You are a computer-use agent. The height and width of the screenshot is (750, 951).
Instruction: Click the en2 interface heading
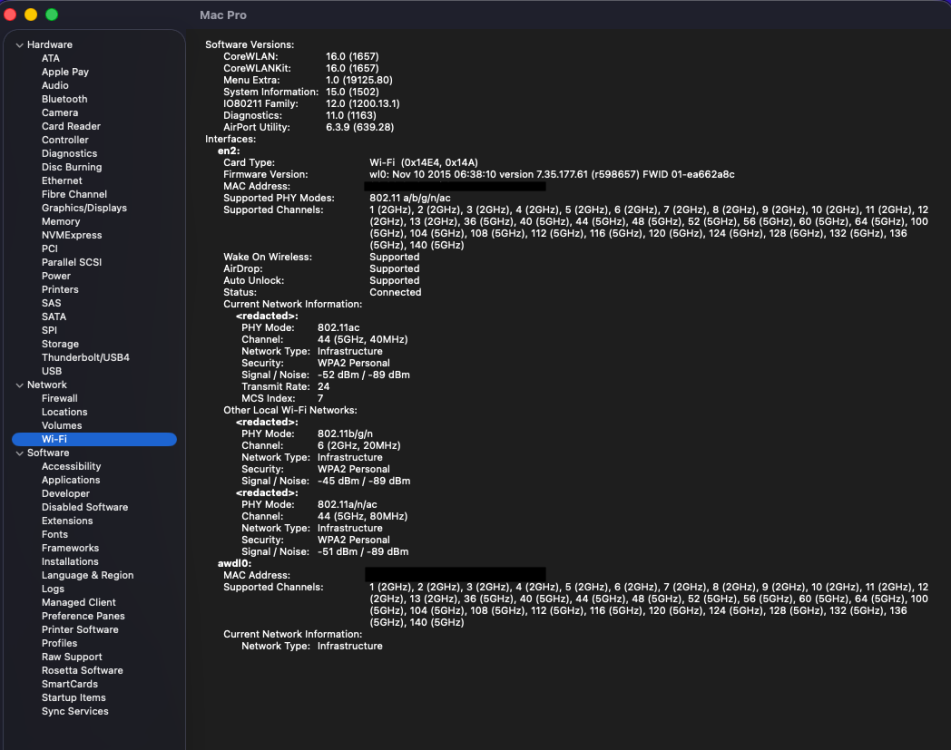point(229,151)
